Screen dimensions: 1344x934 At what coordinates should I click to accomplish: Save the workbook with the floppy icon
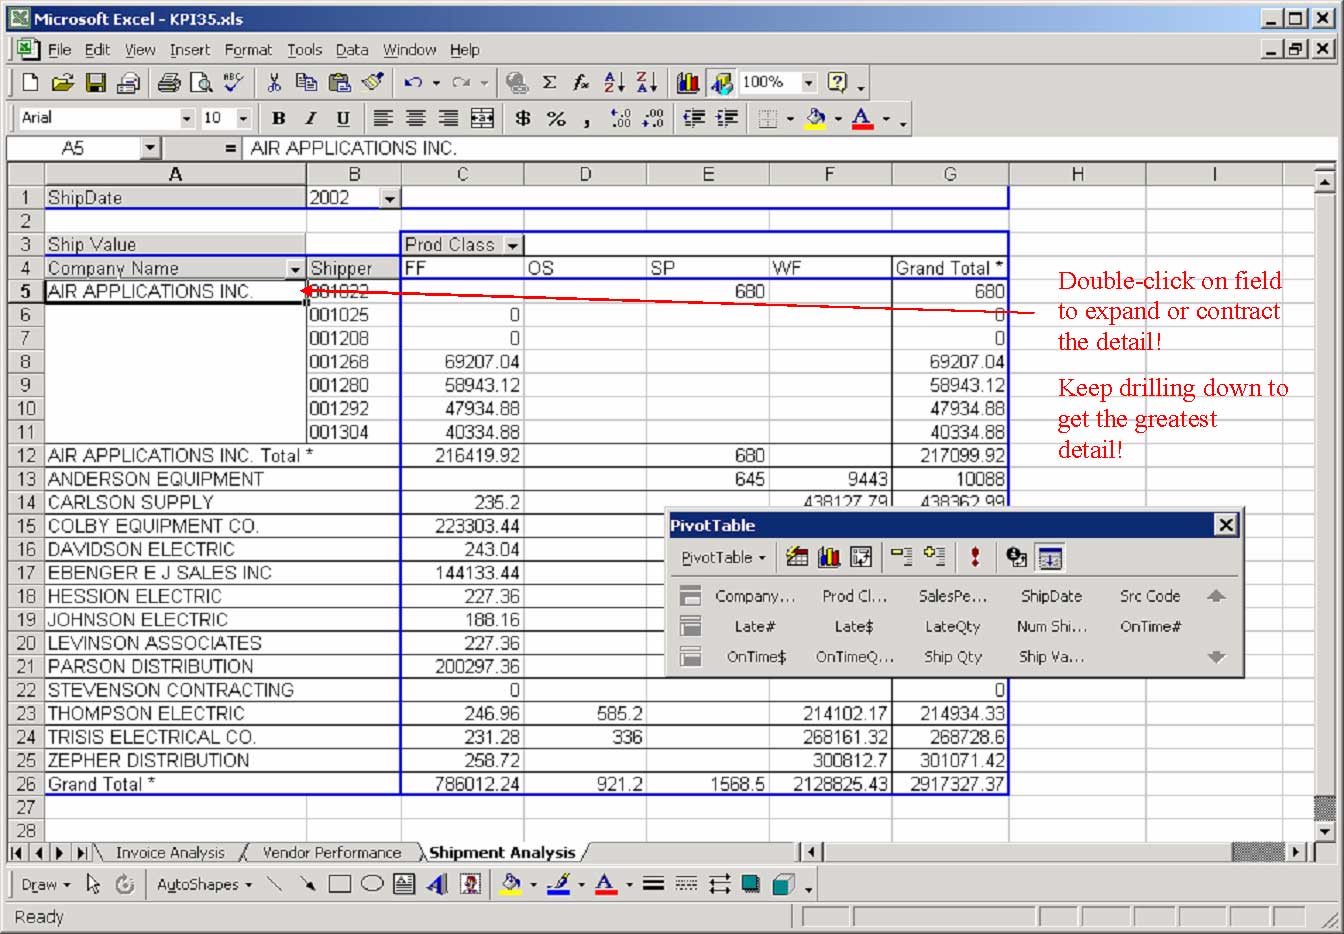click(x=95, y=83)
